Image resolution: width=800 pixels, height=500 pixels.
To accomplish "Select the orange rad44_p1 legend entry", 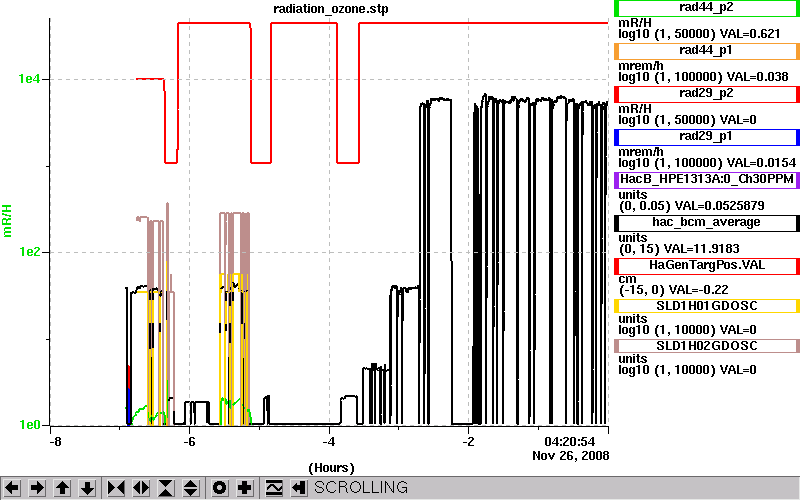I will click(x=706, y=51).
